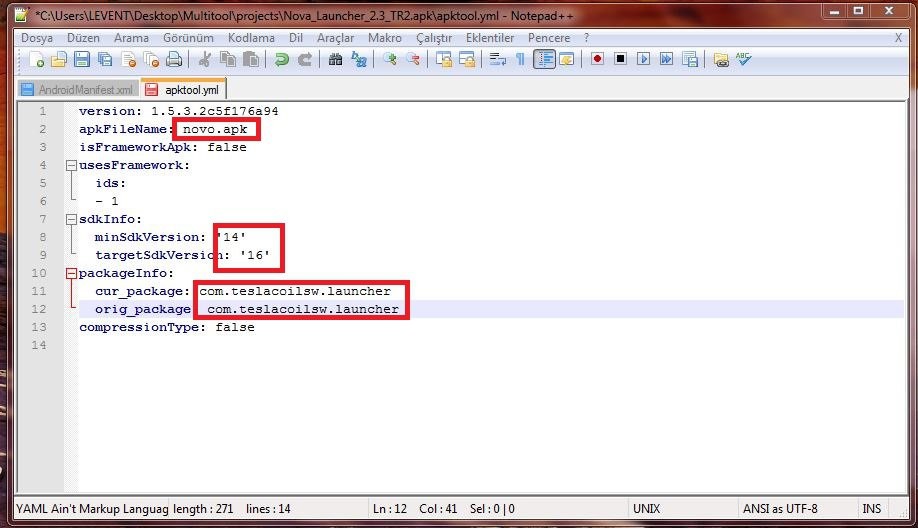
Task: Click the Redo arrow icon
Action: coord(304,59)
